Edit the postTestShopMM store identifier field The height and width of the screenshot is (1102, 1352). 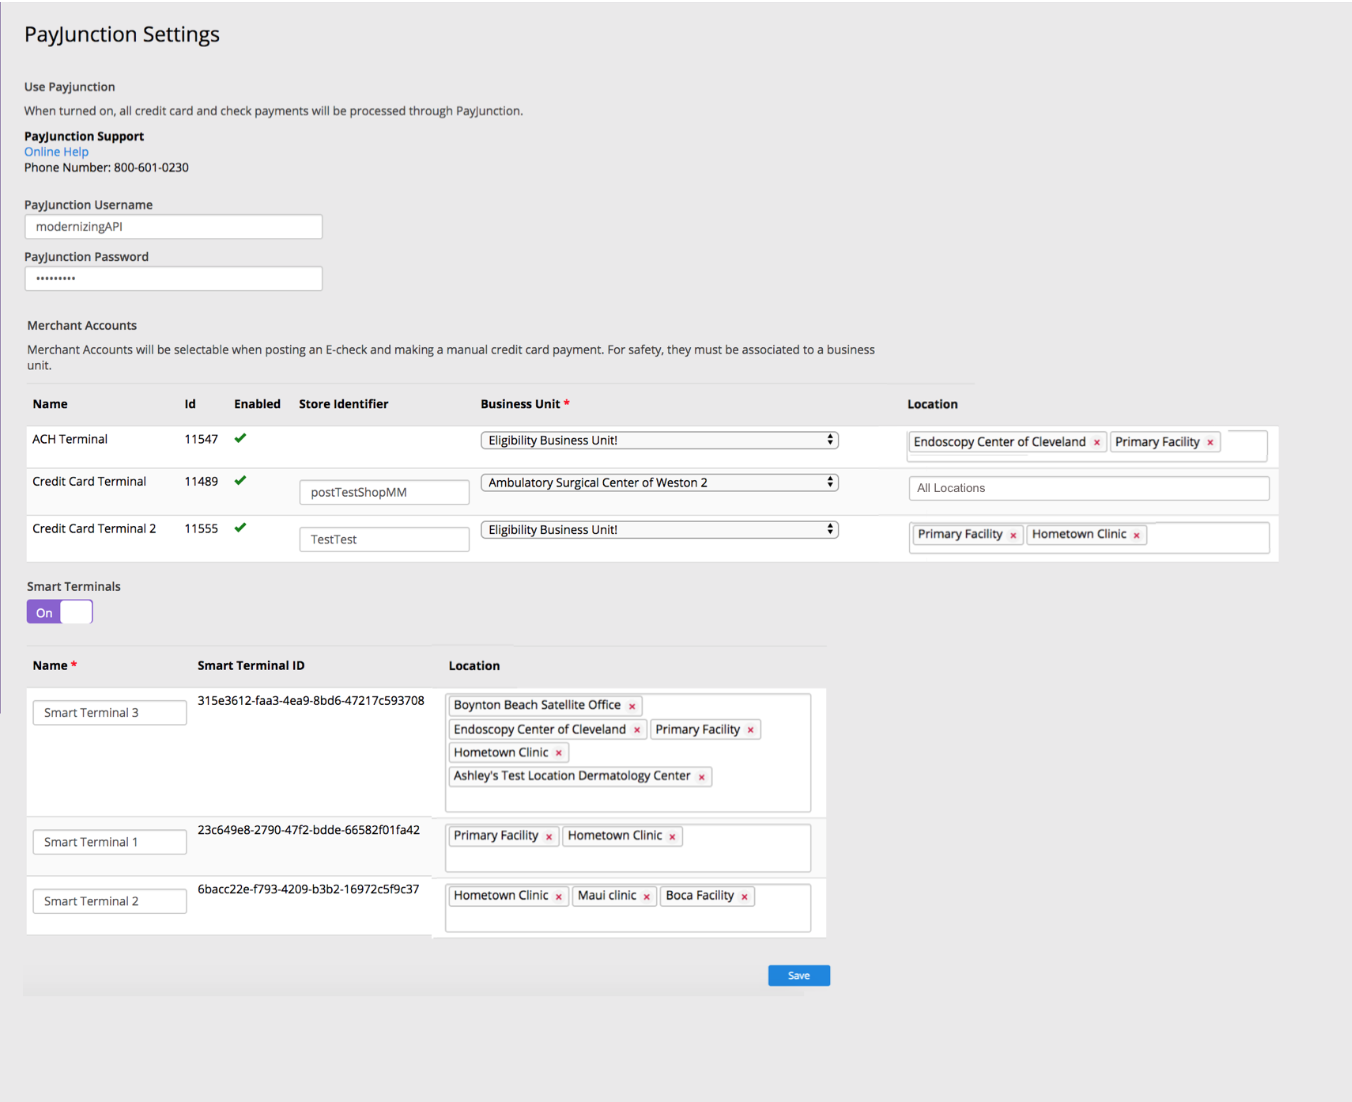(384, 492)
